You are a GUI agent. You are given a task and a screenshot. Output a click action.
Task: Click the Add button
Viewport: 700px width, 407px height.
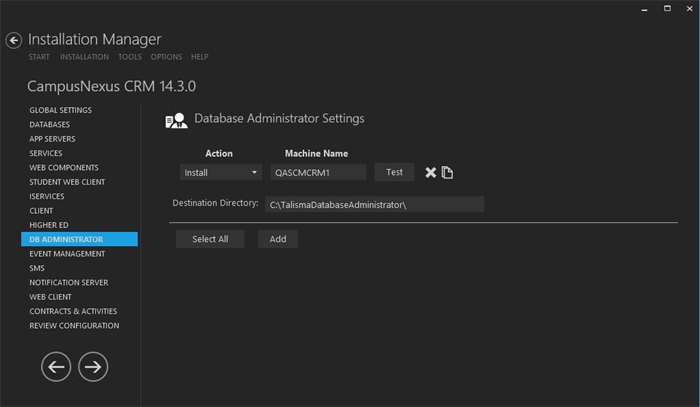click(x=278, y=239)
